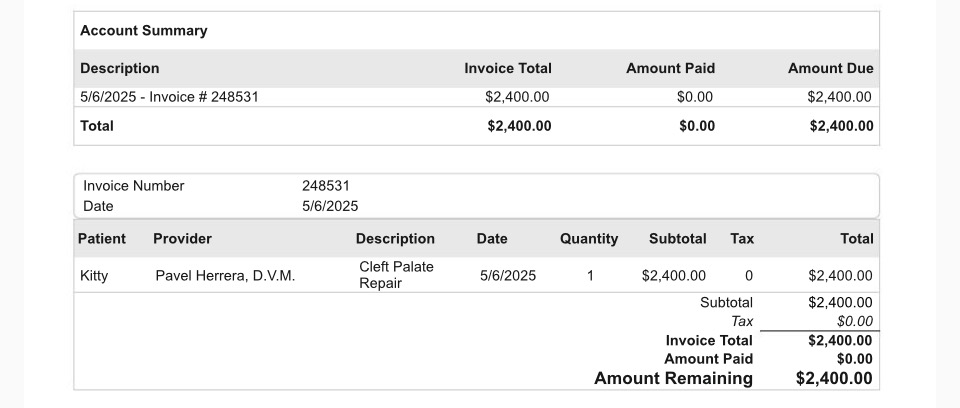Click the Amount Due column header
Viewport: 960px width, 408px height.
[830, 69]
